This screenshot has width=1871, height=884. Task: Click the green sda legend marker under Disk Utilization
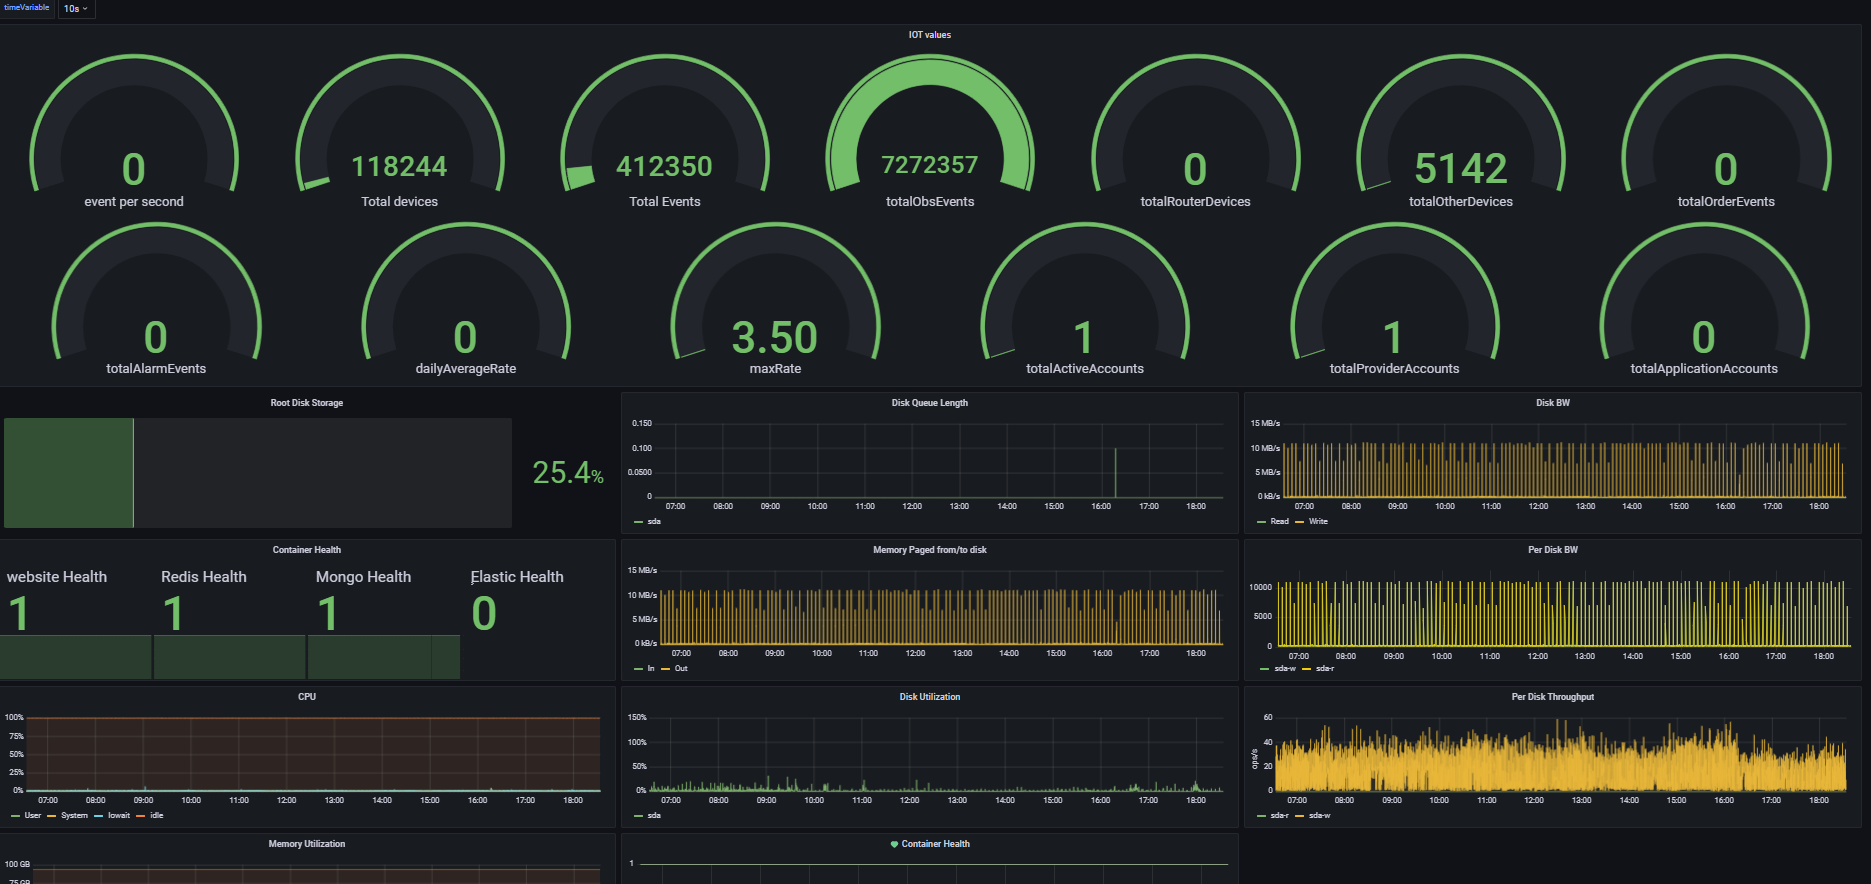click(639, 816)
